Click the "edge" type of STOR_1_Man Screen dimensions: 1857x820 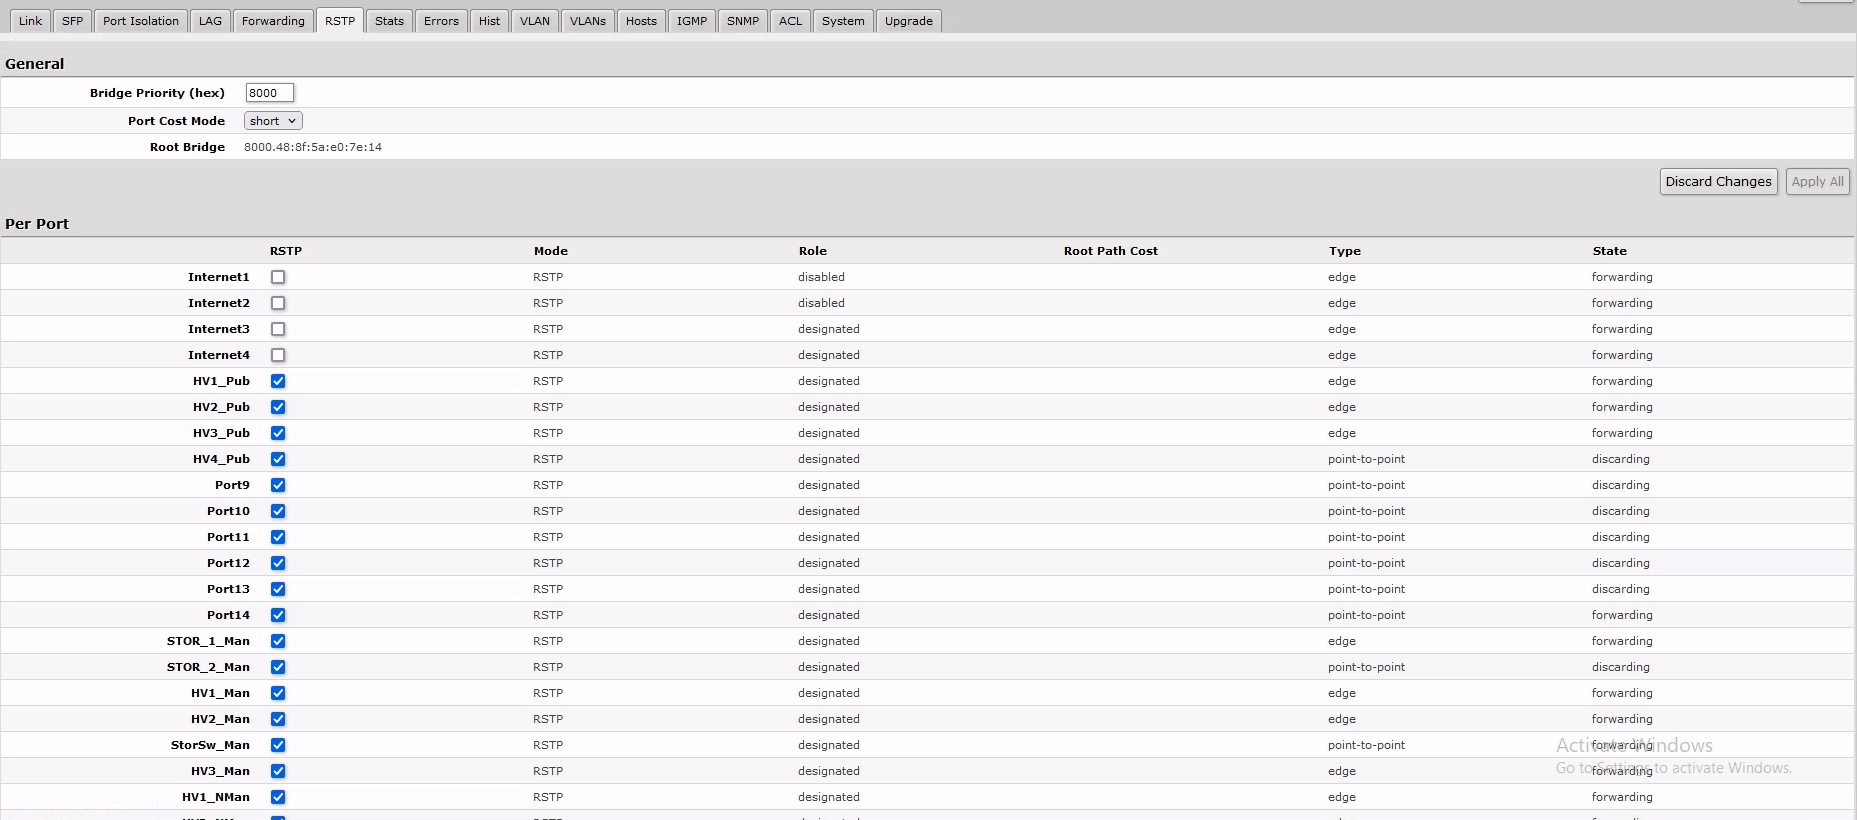point(1342,641)
